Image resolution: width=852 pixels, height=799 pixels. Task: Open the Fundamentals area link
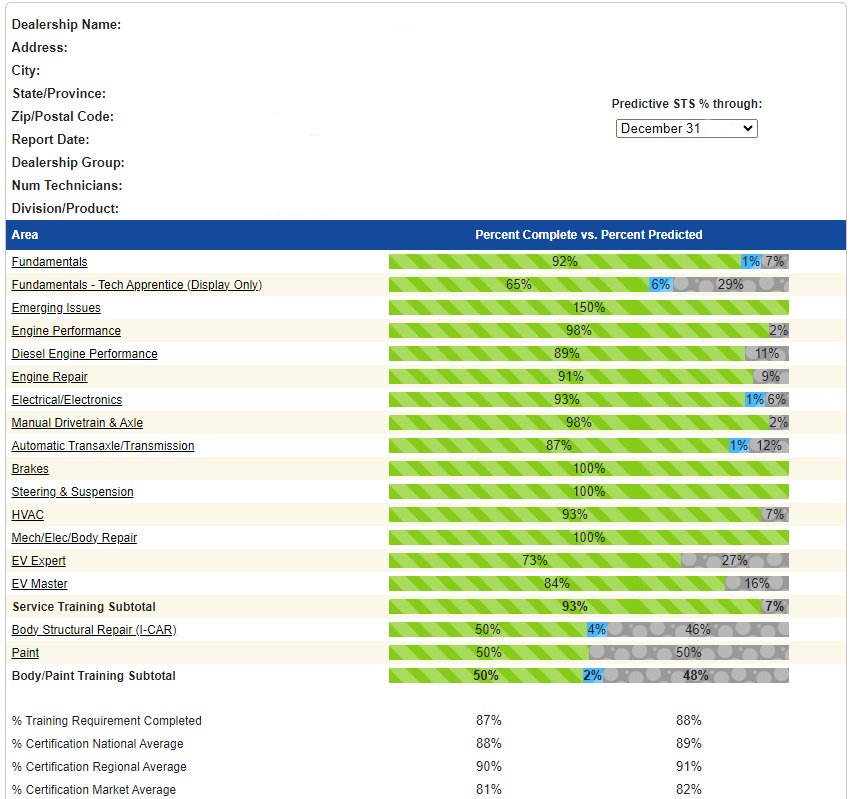[49, 262]
